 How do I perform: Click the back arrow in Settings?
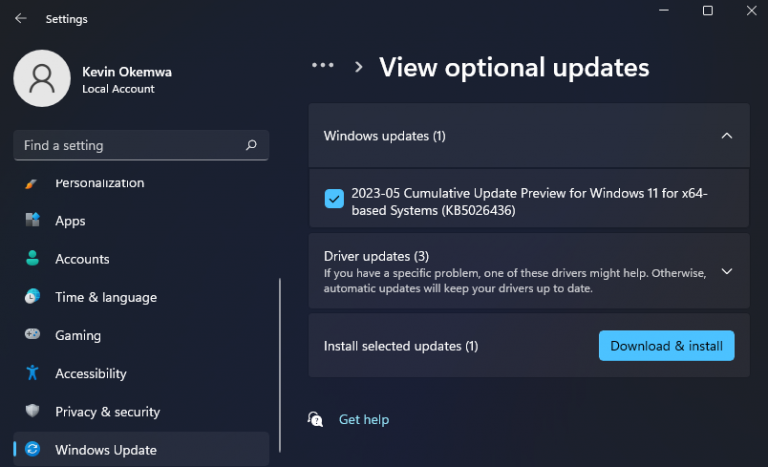(x=21, y=19)
